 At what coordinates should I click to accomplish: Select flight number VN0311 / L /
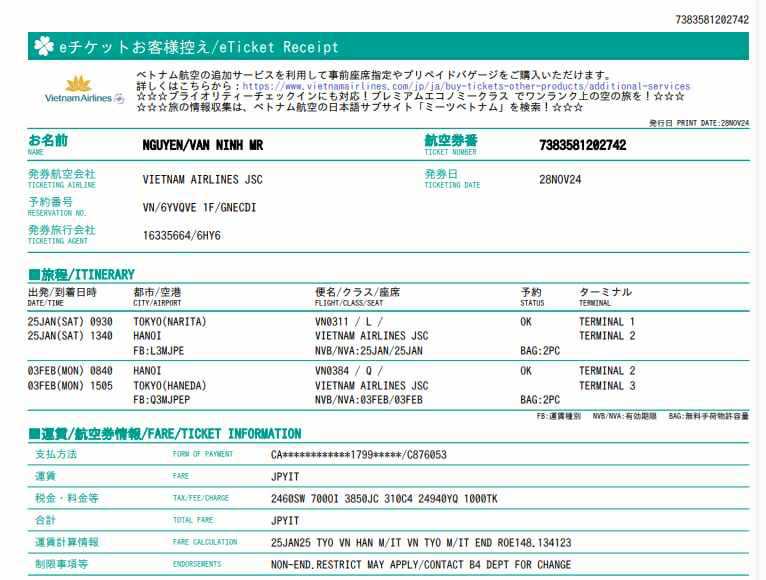[349, 322]
